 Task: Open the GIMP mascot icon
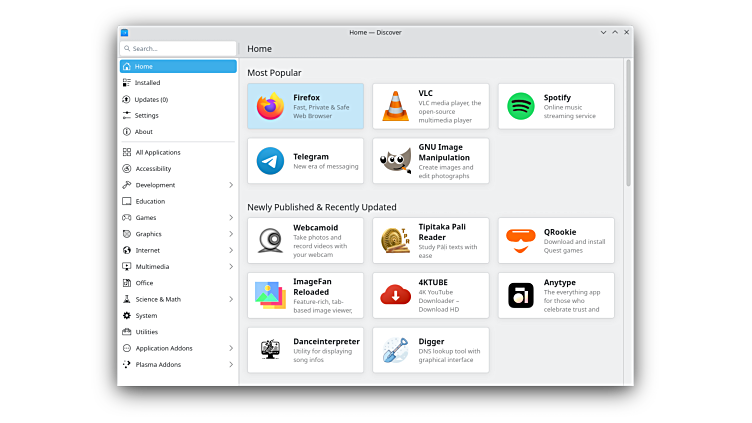(x=395, y=161)
